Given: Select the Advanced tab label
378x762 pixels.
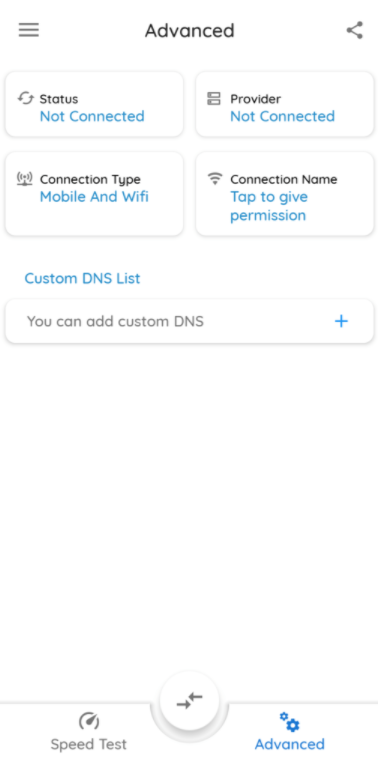Looking at the screenshot, I should pyautogui.click(x=290, y=744).
